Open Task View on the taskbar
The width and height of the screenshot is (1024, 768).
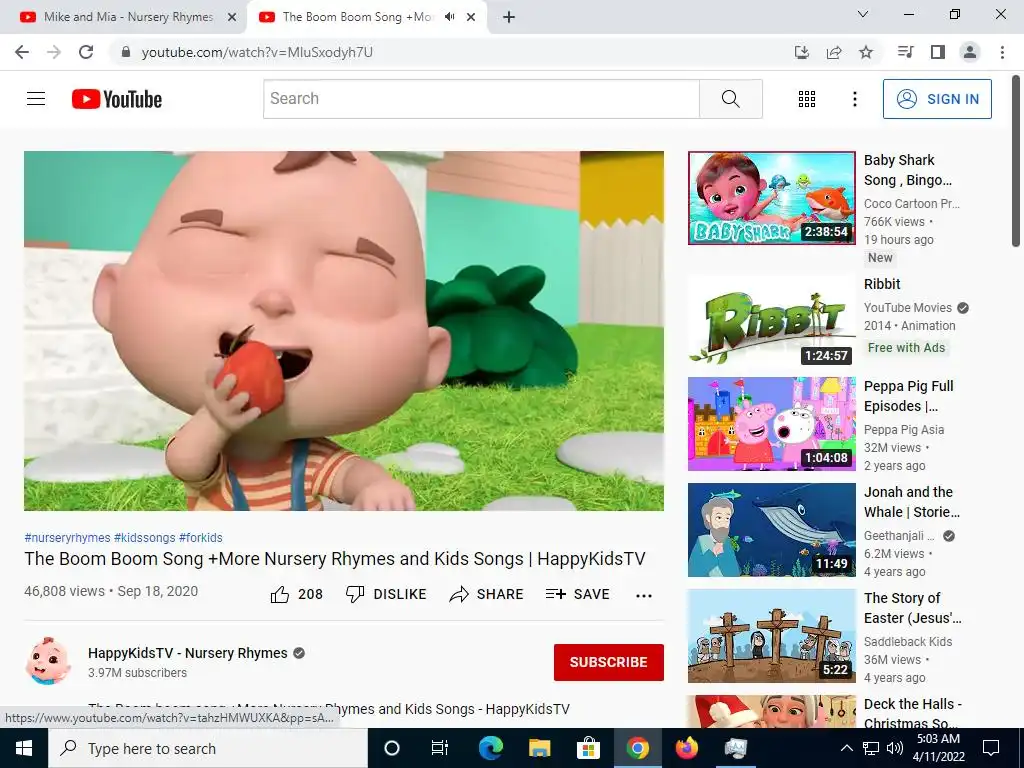click(x=440, y=748)
